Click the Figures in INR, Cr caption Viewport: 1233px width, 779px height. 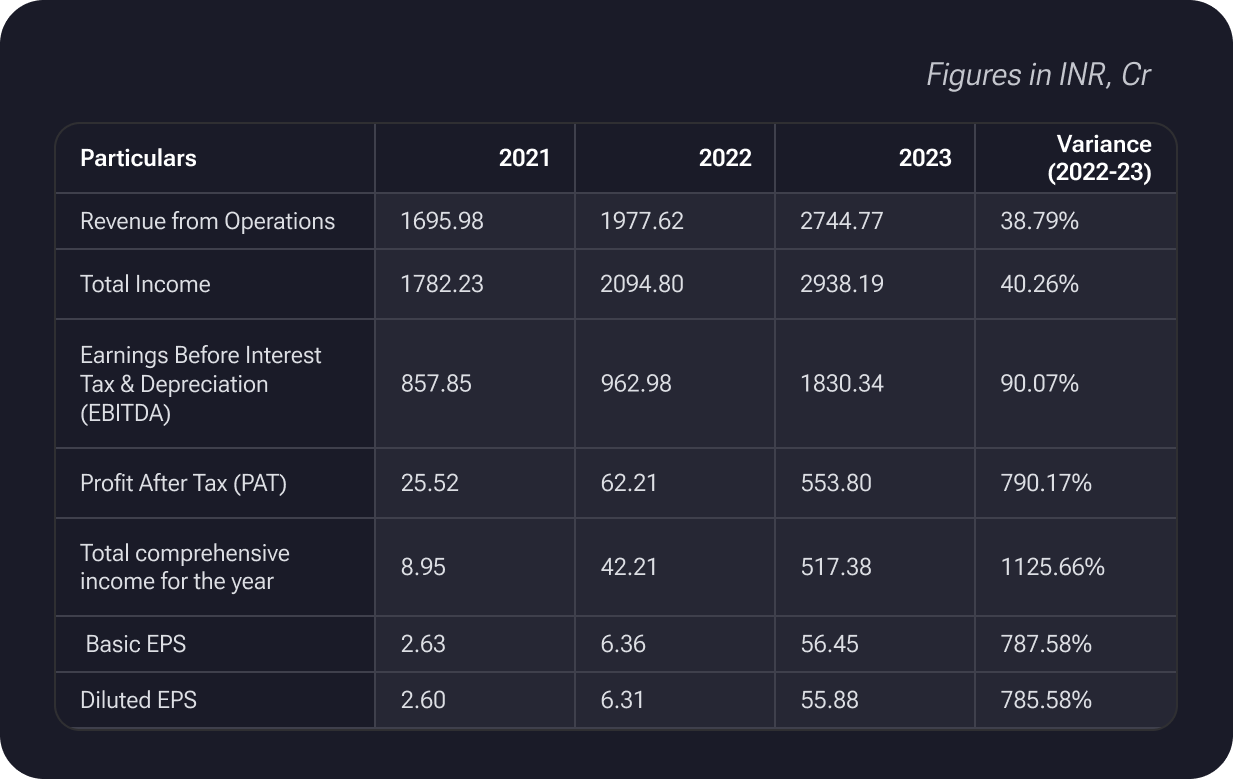click(1038, 75)
